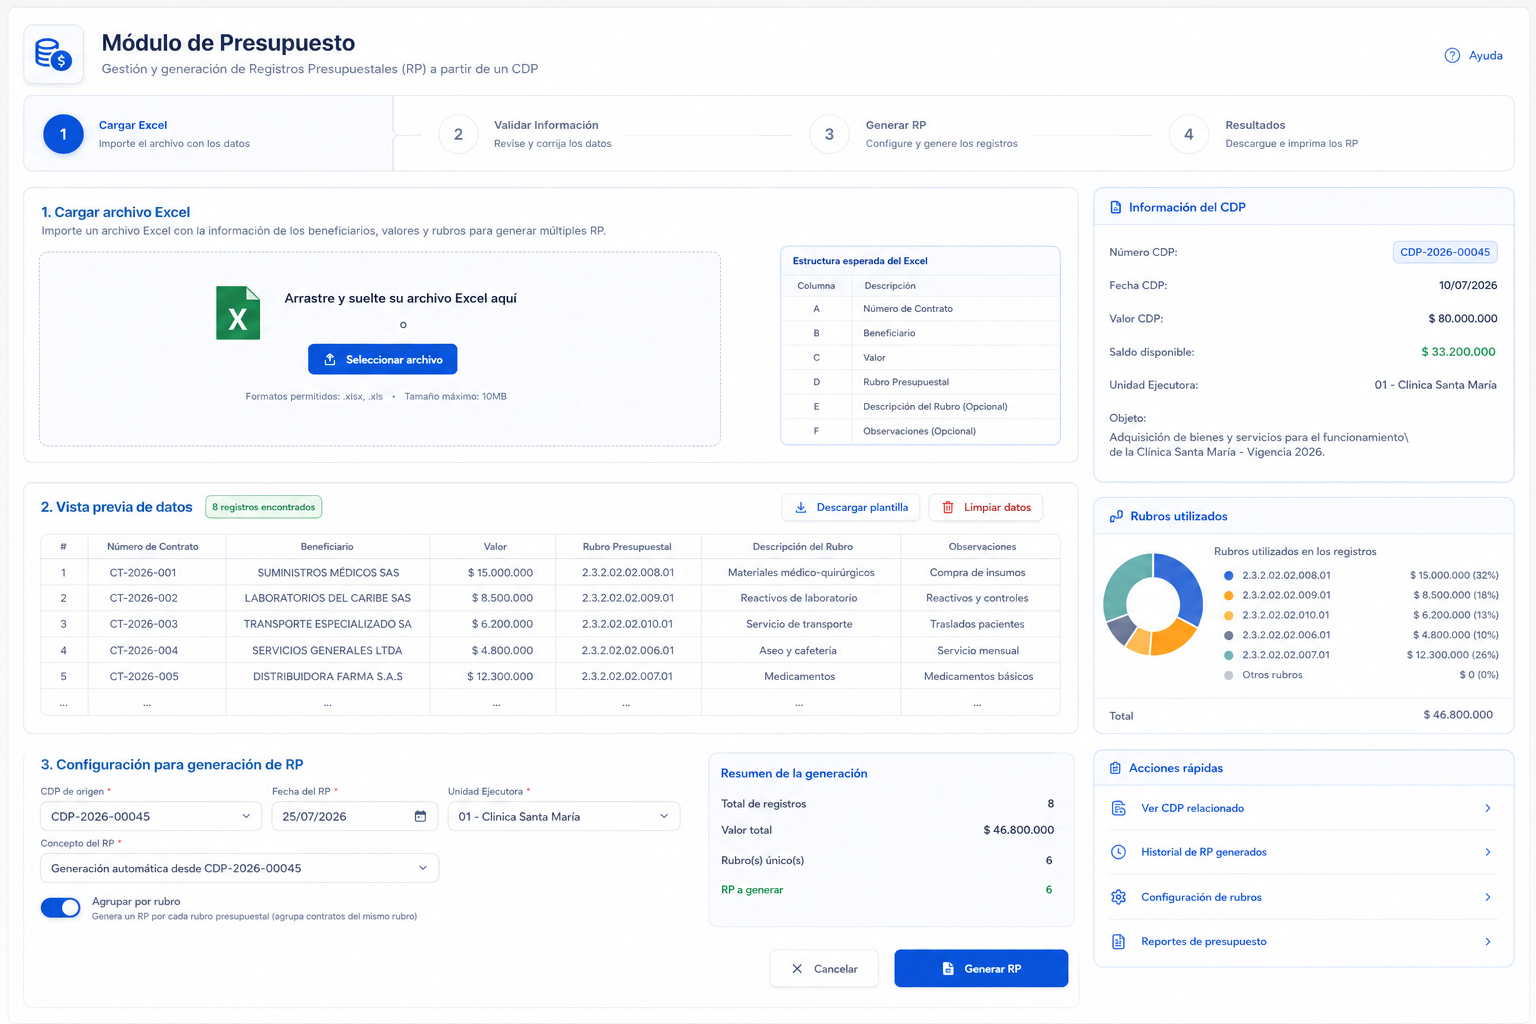Screen dimensions: 1536x1024
Task: Toggle the Agrupar por rubro switch
Action: pos(61,907)
